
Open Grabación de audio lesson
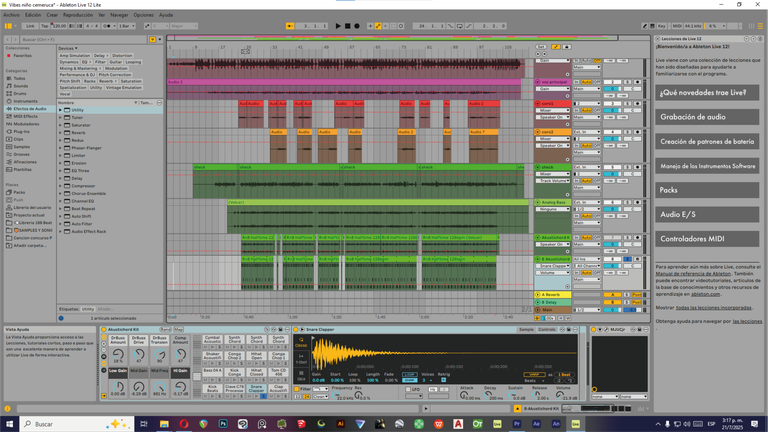(707, 117)
